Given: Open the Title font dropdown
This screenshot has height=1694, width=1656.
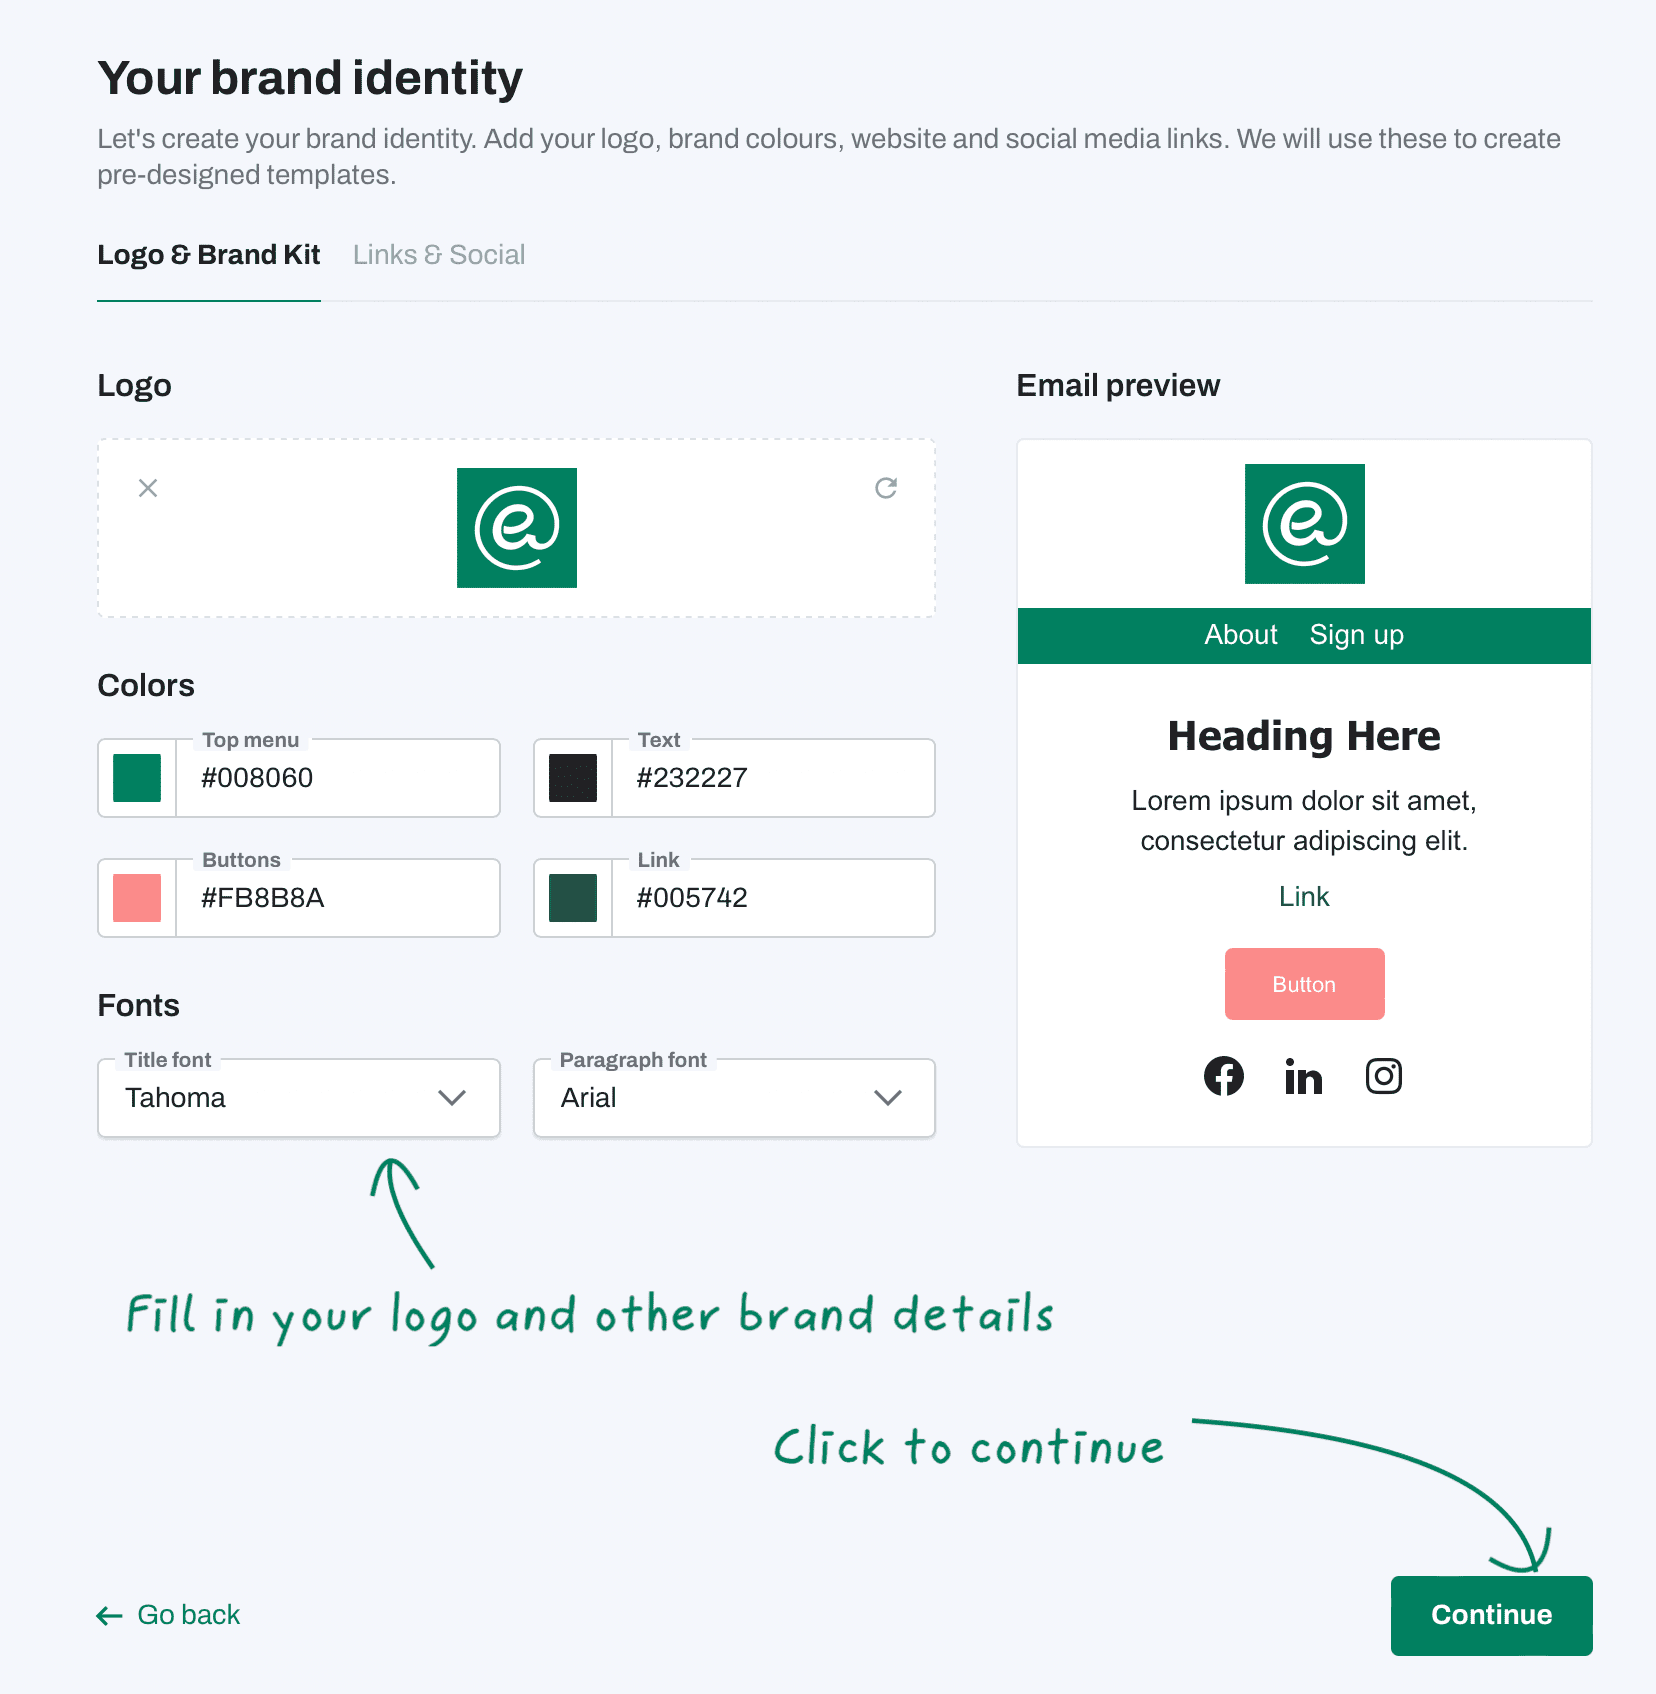Looking at the screenshot, I should (299, 1098).
